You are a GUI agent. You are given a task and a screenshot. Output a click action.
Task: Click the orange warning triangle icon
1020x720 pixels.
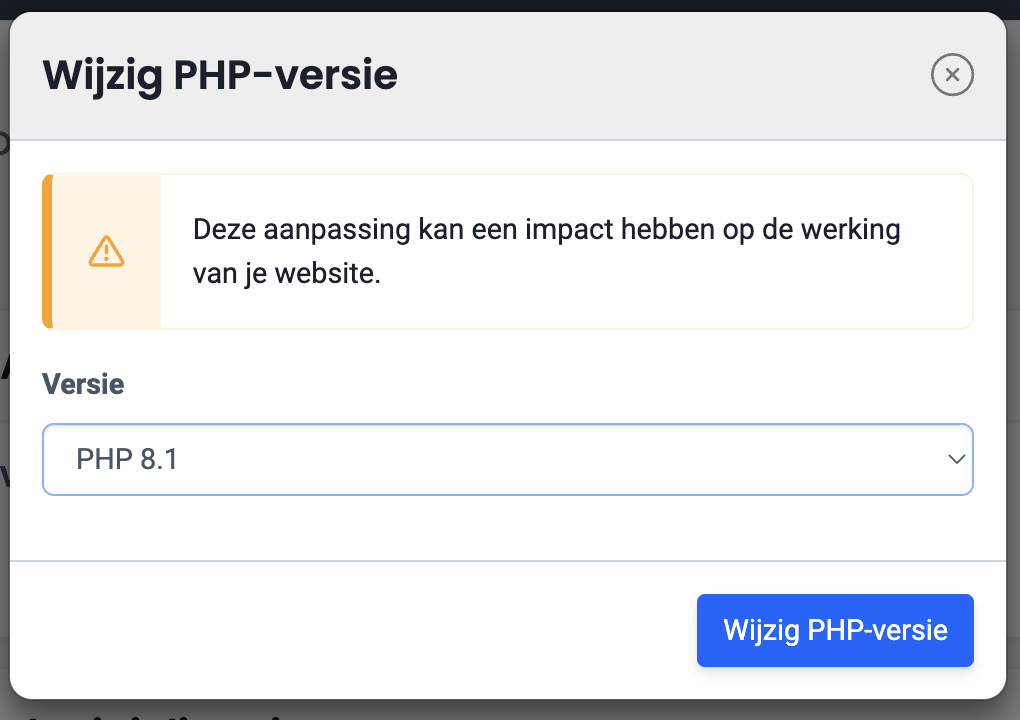coord(106,251)
